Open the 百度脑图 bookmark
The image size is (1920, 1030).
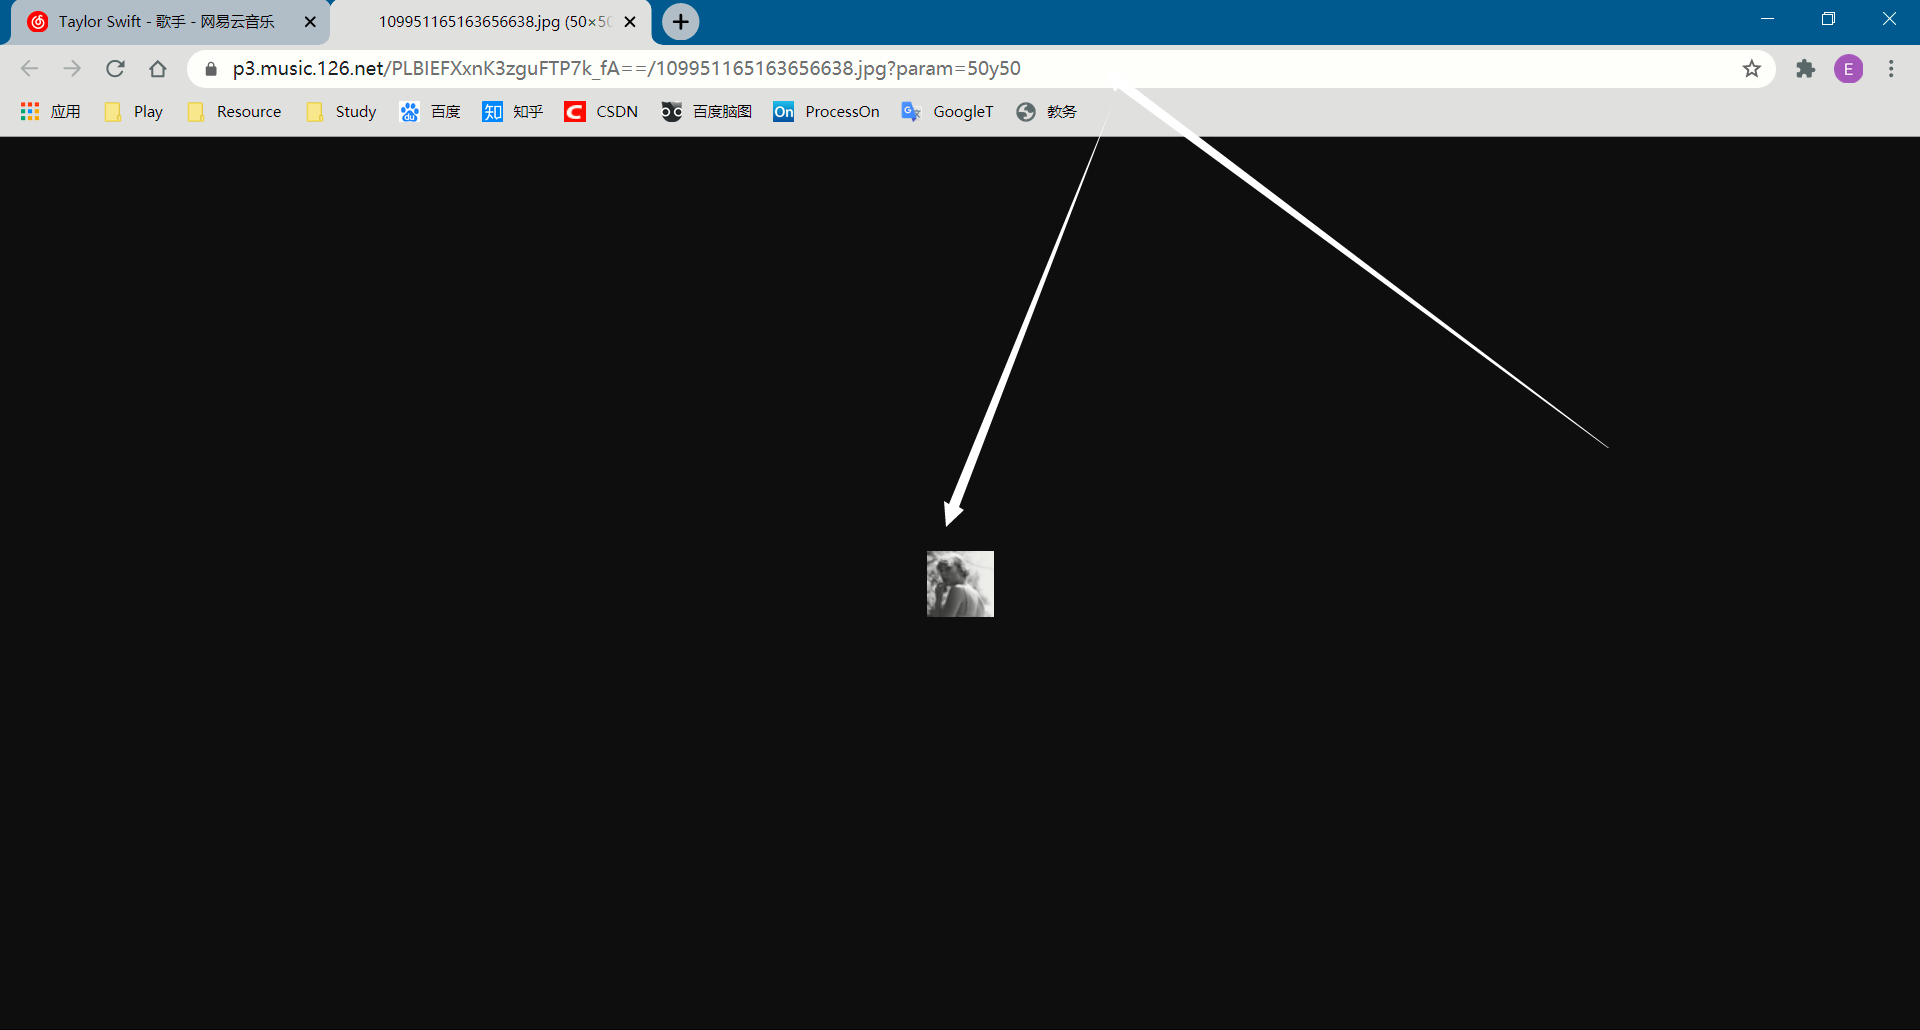tap(706, 111)
